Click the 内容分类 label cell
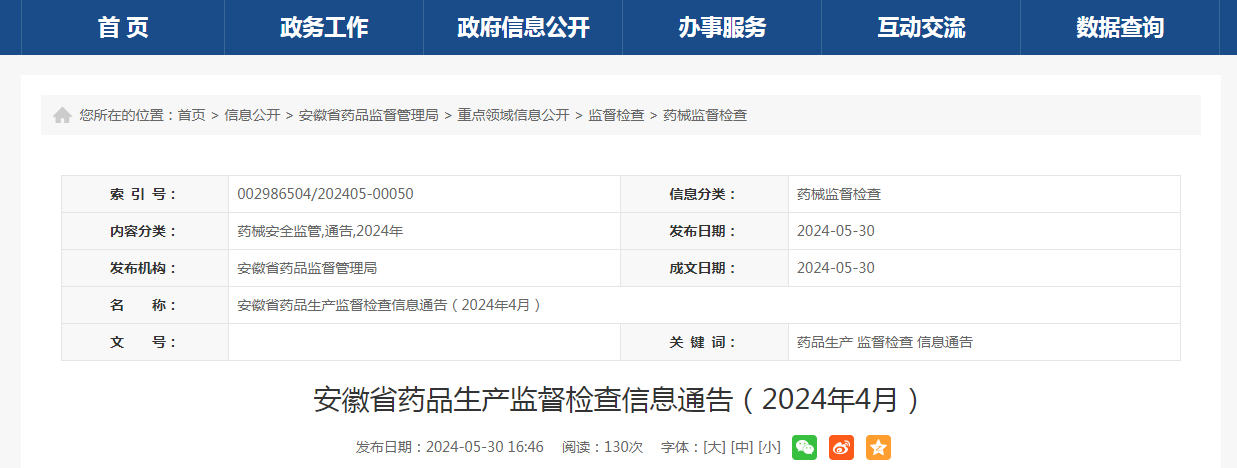 [145, 231]
